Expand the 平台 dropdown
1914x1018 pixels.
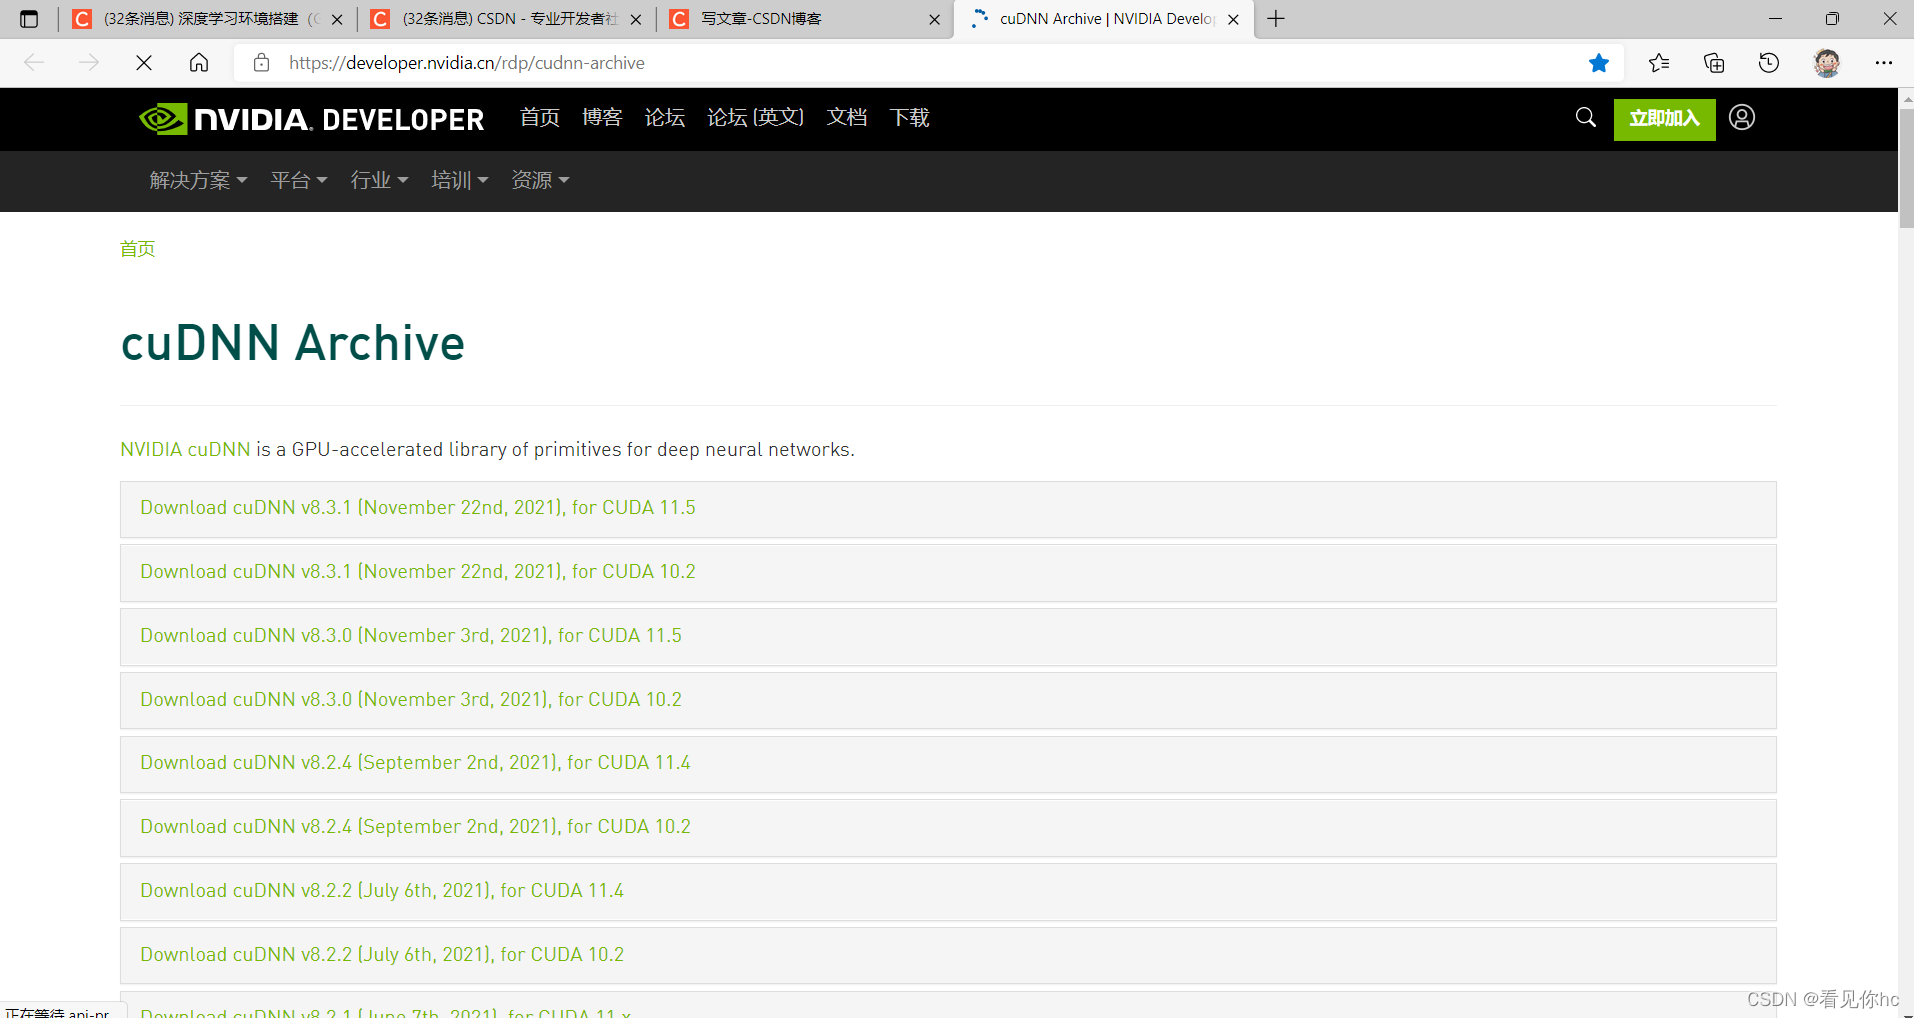coord(299,180)
